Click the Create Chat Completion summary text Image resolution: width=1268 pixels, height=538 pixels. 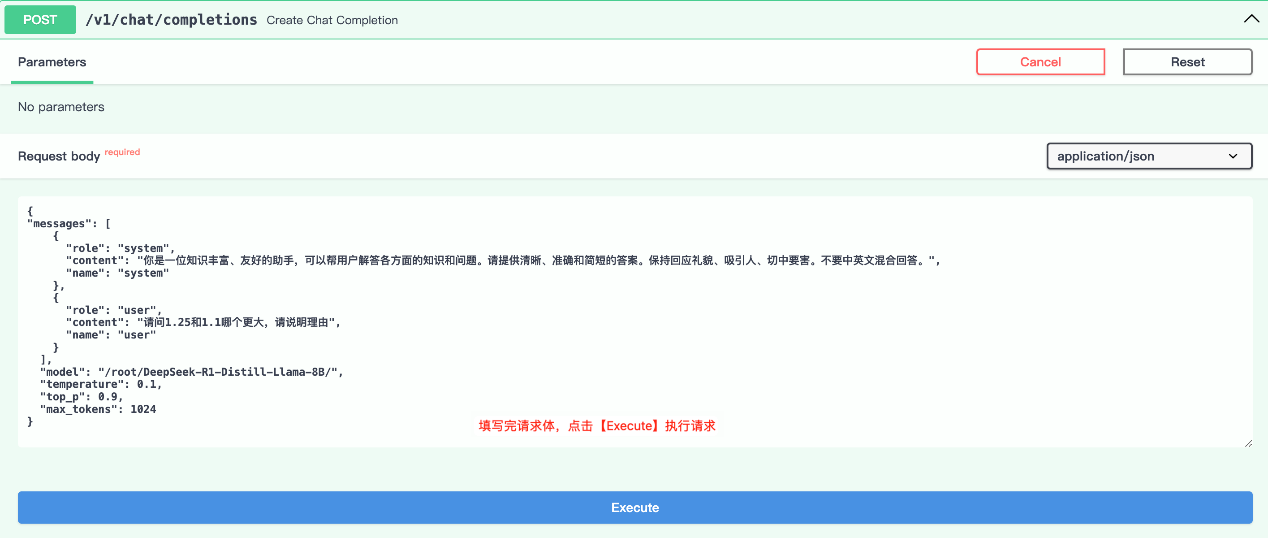coord(332,20)
